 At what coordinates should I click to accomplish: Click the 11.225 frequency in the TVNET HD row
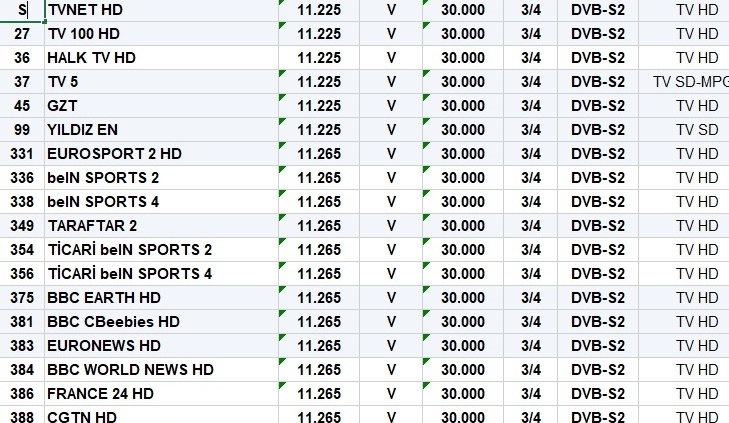coord(319,10)
